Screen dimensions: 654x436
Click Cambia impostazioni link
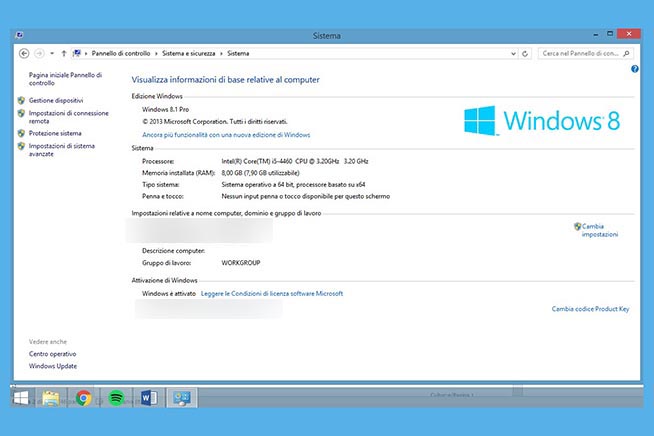pos(600,230)
